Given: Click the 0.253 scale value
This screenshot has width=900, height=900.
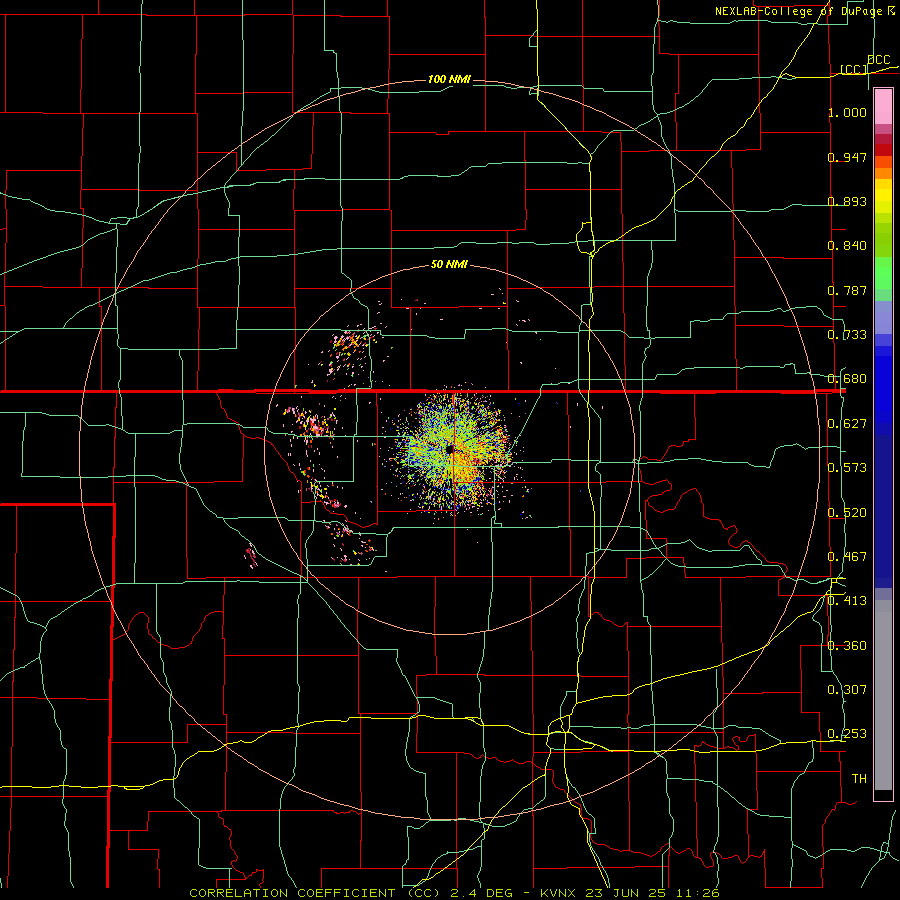Looking at the screenshot, I should (x=847, y=734).
